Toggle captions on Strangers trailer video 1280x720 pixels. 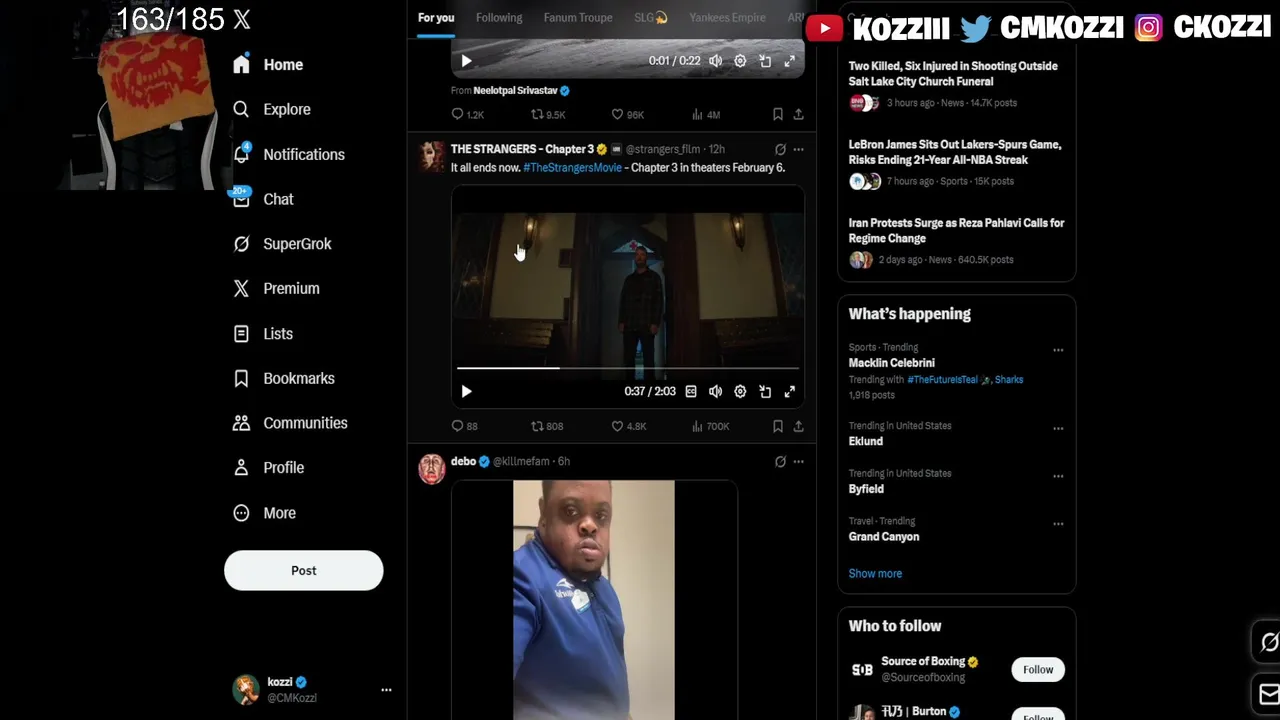[691, 392]
